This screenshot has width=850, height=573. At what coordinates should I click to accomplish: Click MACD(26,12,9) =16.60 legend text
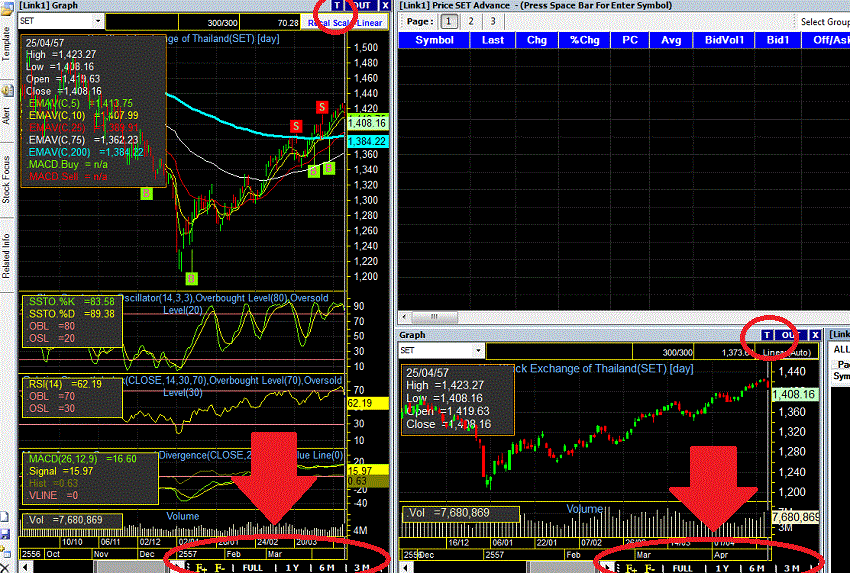coord(82,459)
